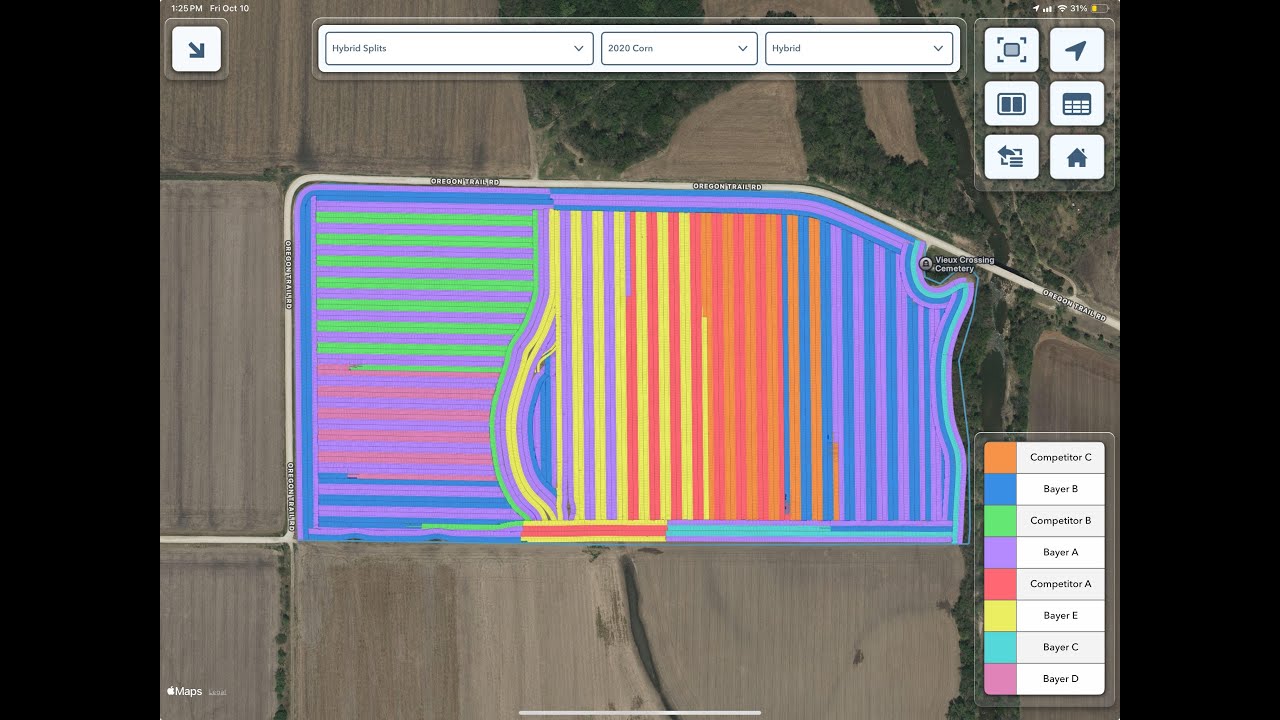Select the red Competitor A swatch
Screen dimensions: 1280x720
point(1000,584)
